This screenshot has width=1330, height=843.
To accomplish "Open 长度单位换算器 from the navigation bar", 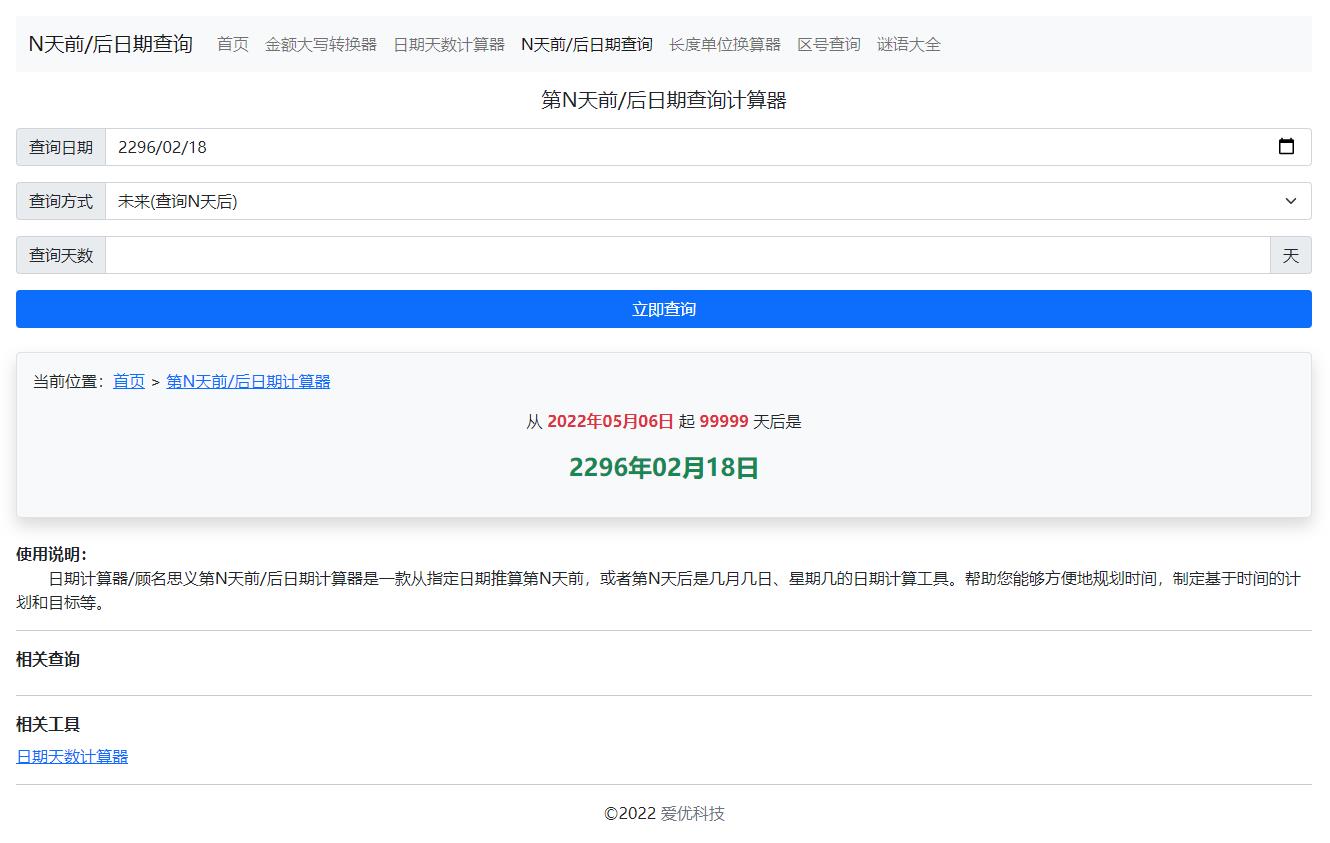I will (725, 44).
